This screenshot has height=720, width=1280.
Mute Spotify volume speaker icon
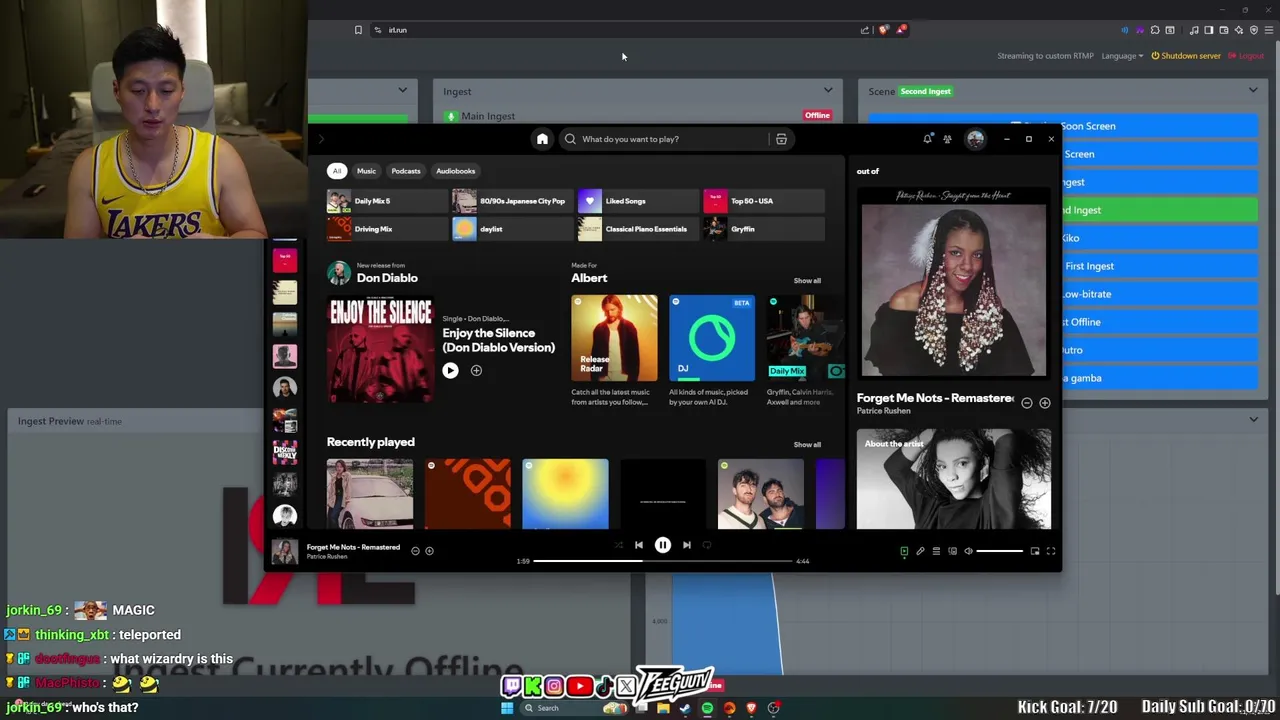point(968,551)
